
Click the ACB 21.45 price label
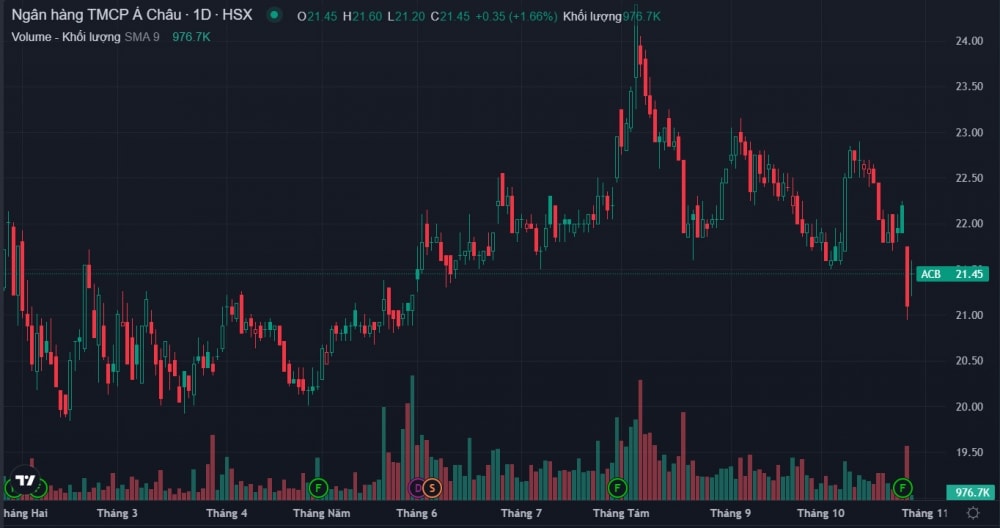(x=955, y=274)
